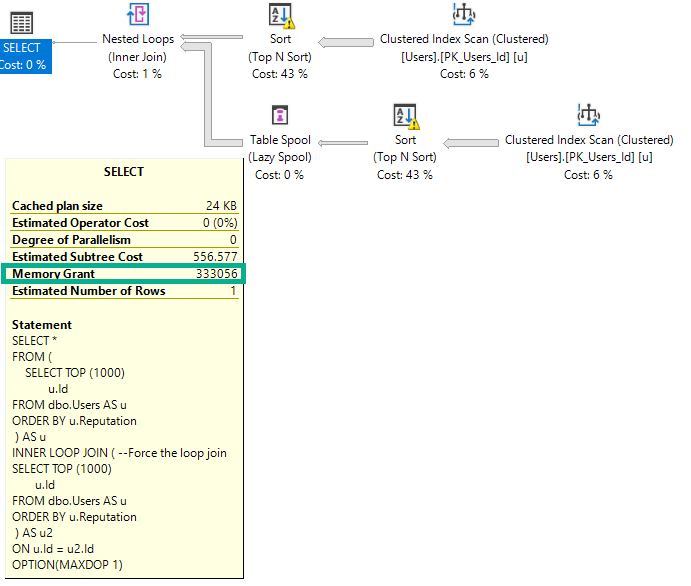Screen dimensions: 691x586
Task: Click the INNER LOOP JOIN statement line
Action: [119, 453]
